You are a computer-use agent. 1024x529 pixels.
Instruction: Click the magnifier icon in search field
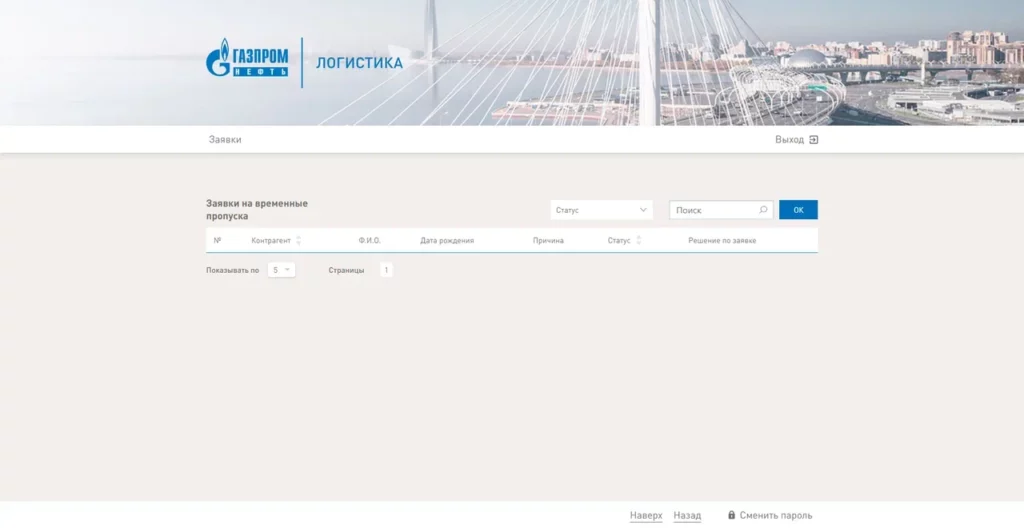pos(763,210)
